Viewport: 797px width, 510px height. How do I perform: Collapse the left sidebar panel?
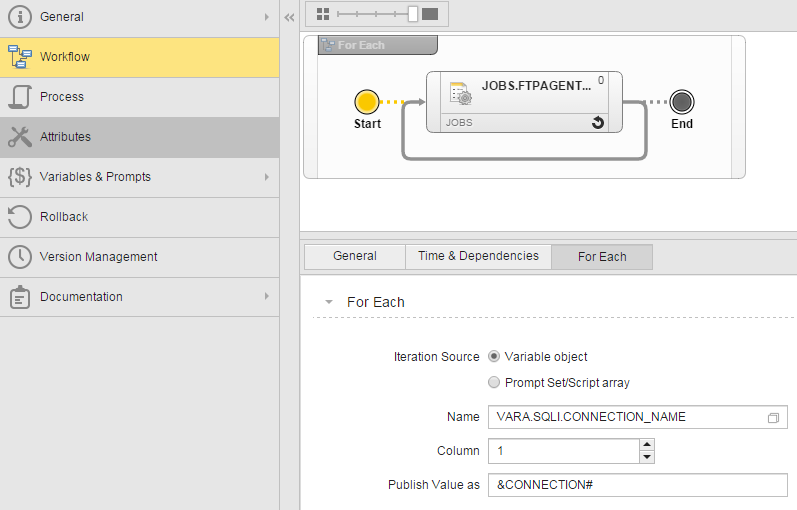(289, 17)
